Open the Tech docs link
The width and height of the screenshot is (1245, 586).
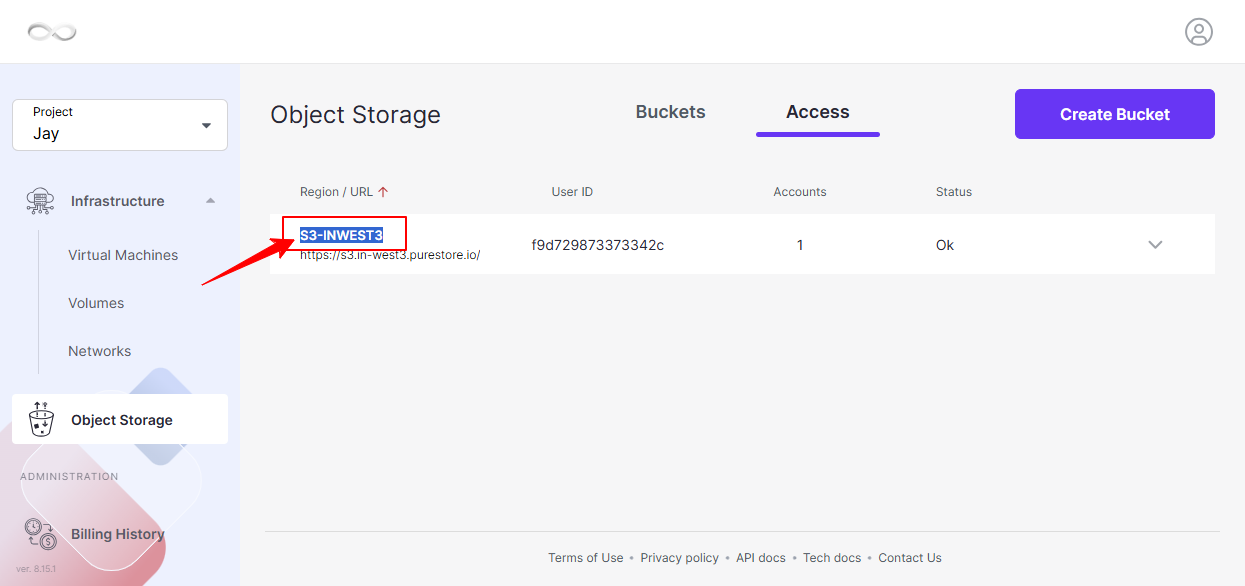click(x=832, y=558)
